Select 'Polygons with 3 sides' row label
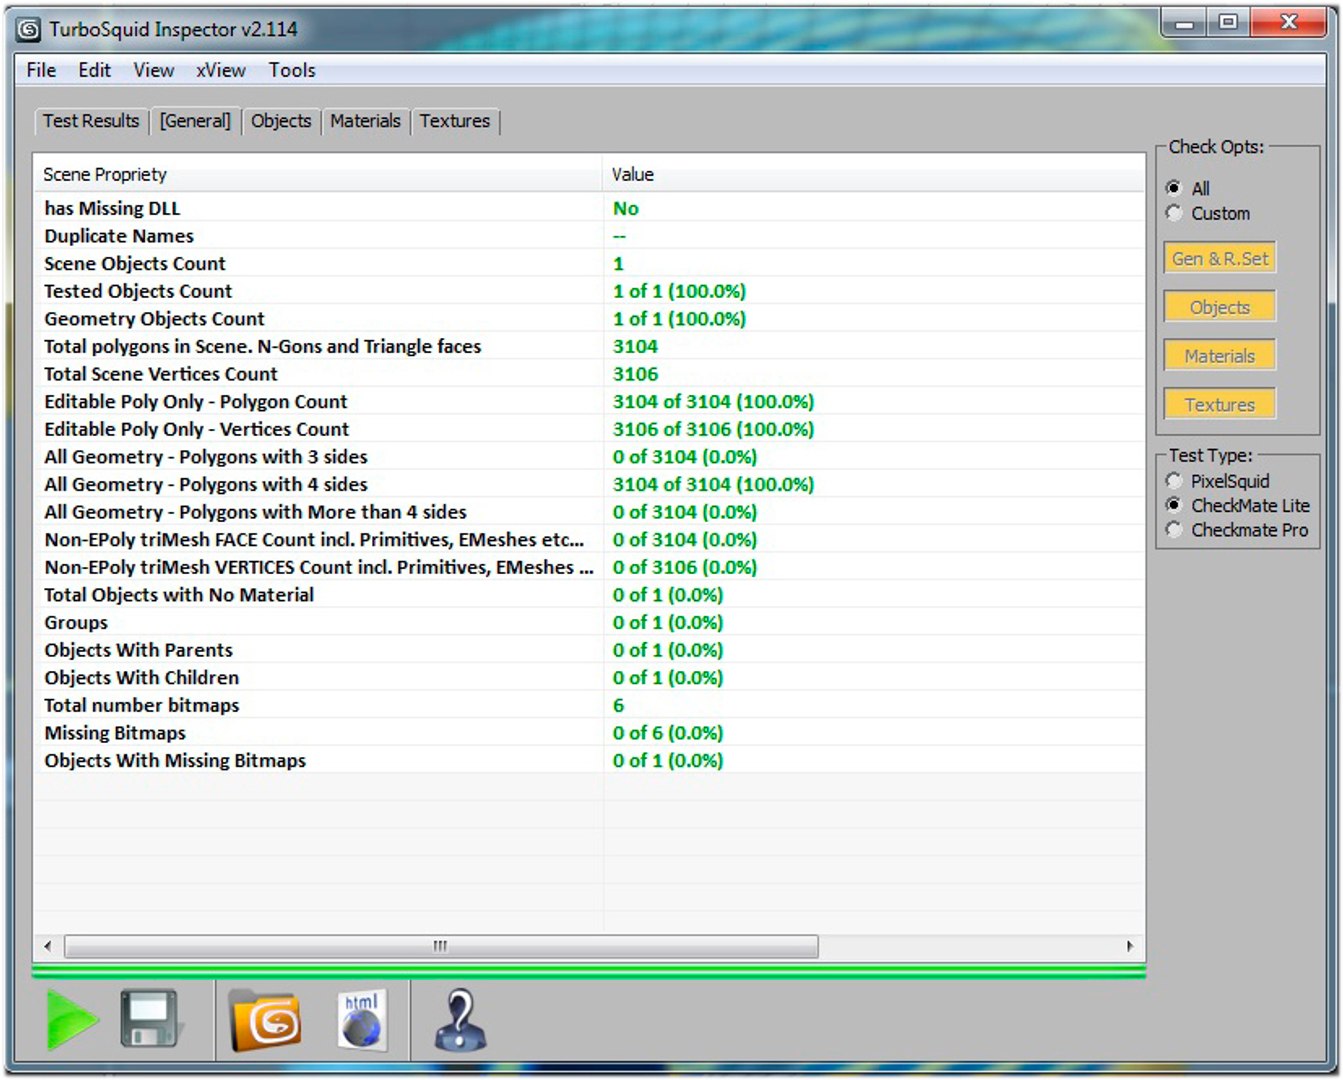Viewport: 1343px width, 1080px height. 206,457
